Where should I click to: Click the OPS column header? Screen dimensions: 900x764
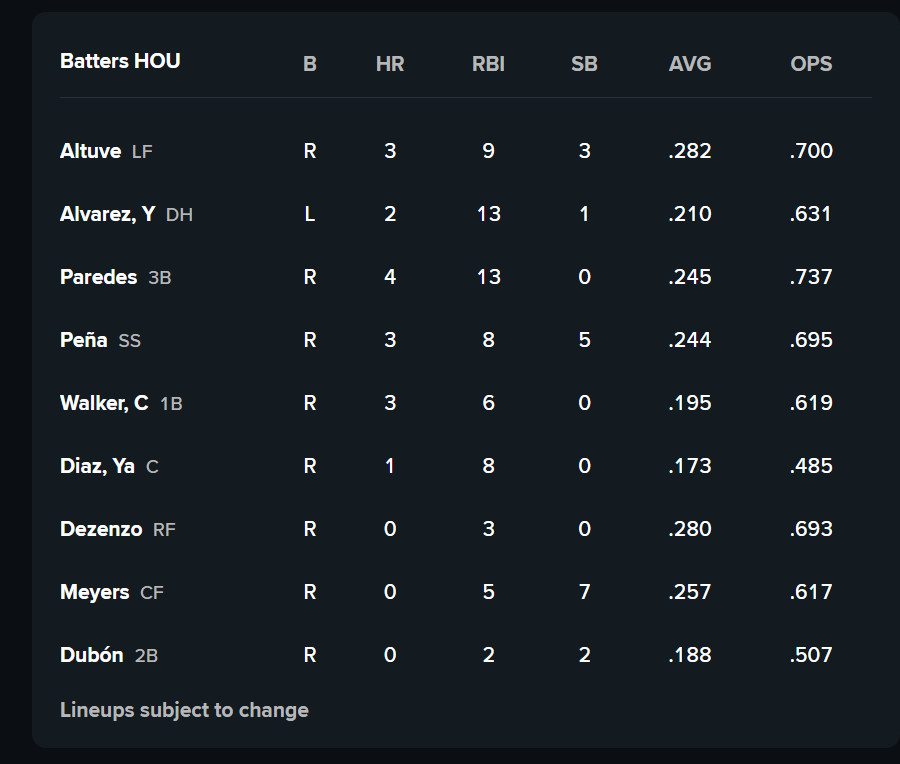[x=811, y=64]
